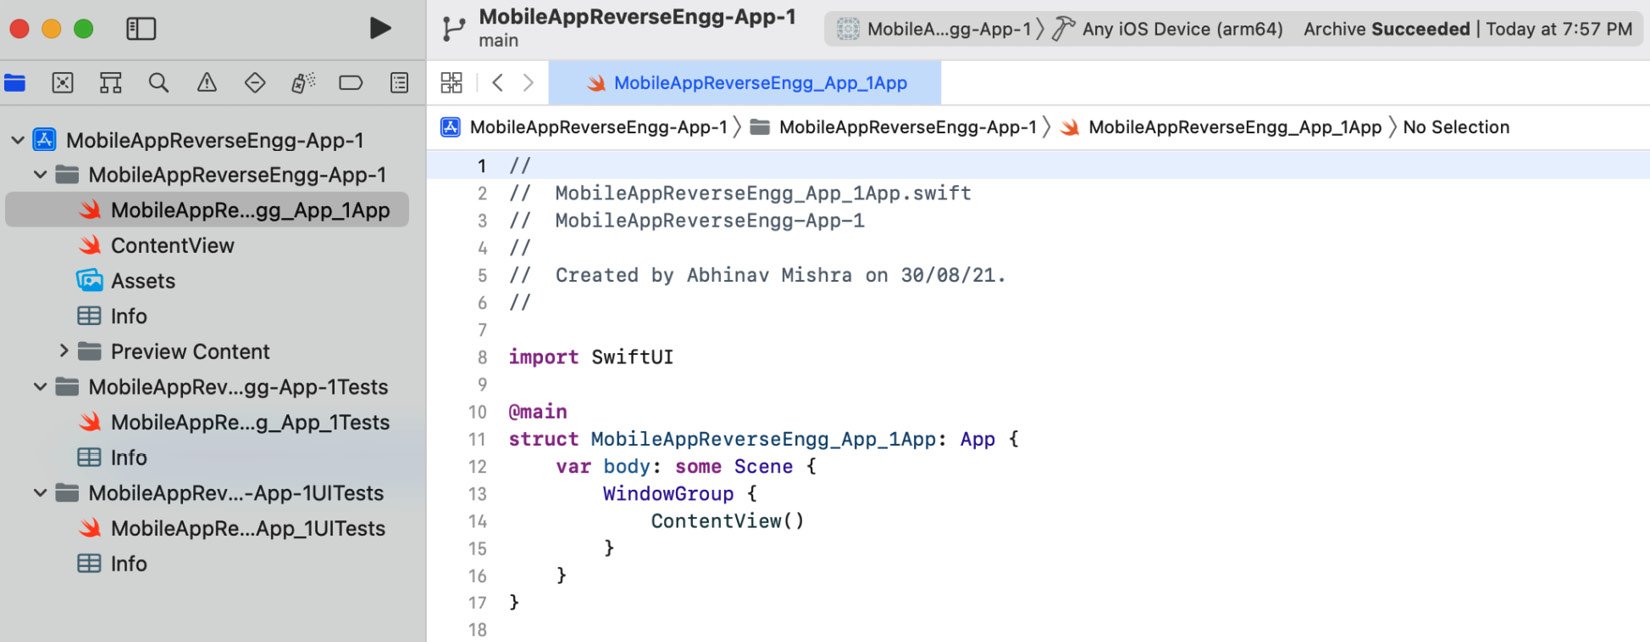Screen dimensions: 1650x642
Task: Open the Symbol navigator
Action: pyautogui.click(x=111, y=83)
